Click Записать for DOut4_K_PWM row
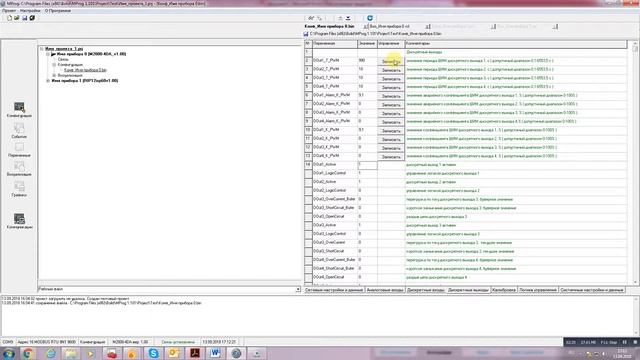Image resolution: width=640 pixels, height=360 pixels. (391, 157)
